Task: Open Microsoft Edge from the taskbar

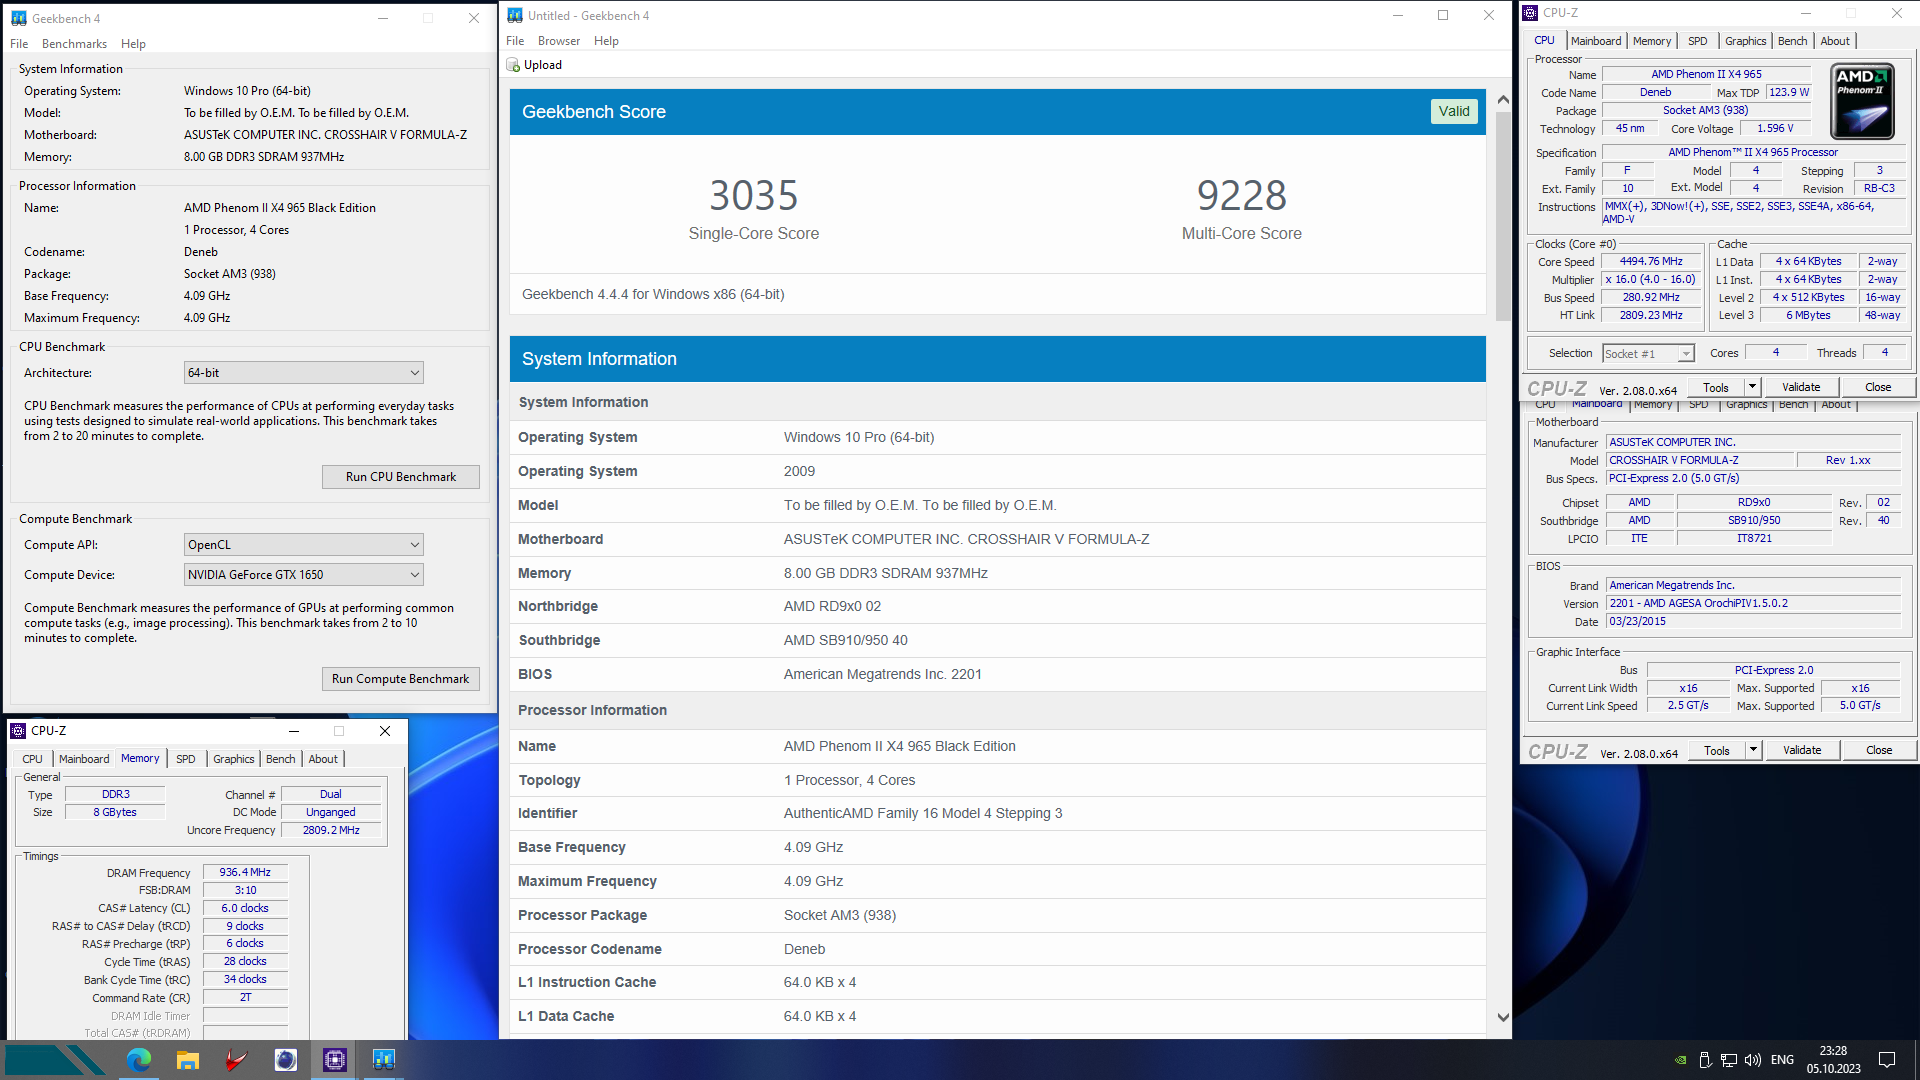Action: tap(138, 1060)
